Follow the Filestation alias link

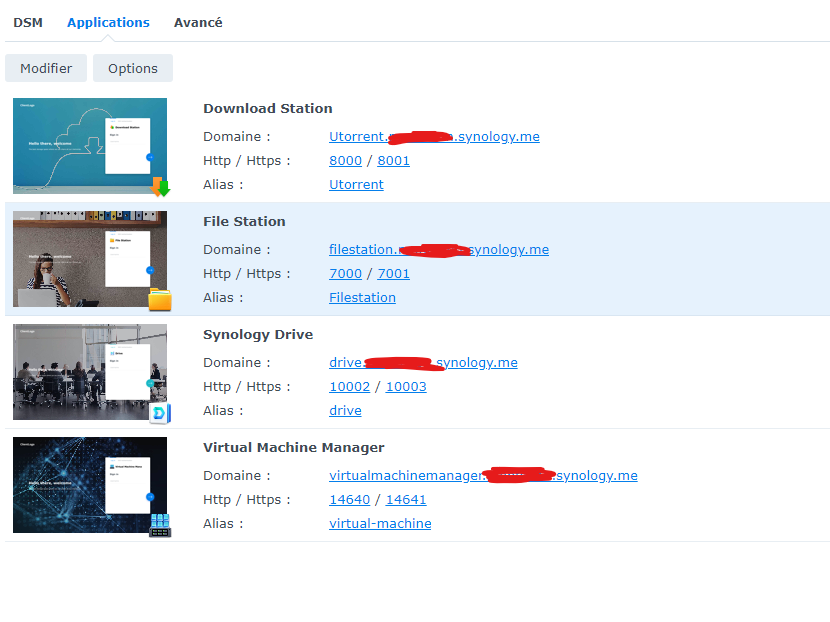[x=362, y=298]
